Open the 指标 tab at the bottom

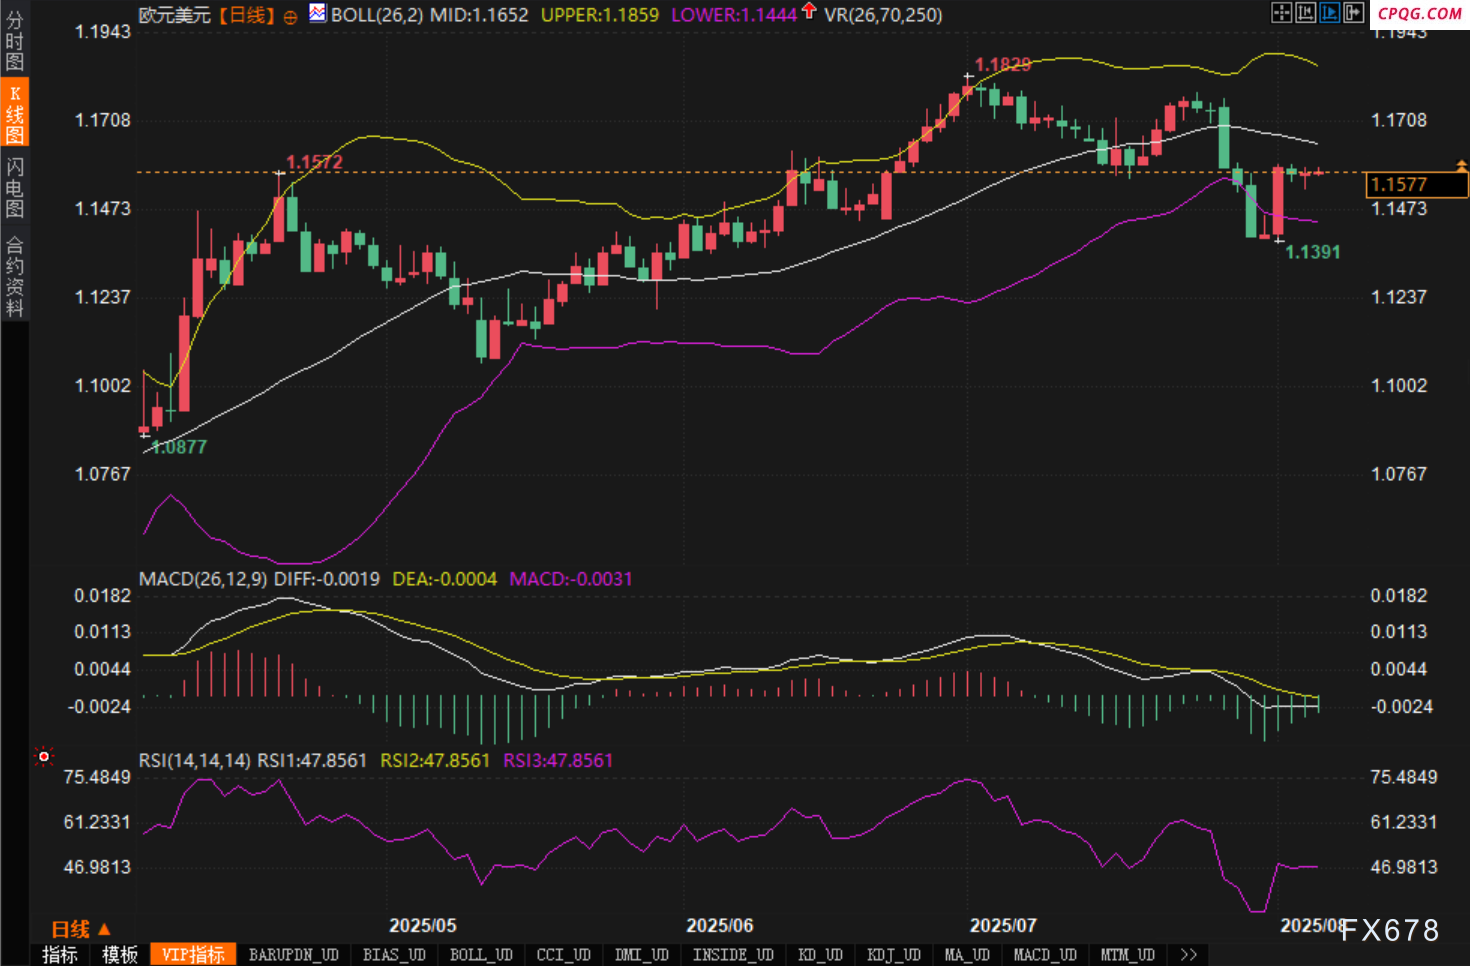[59, 955]
